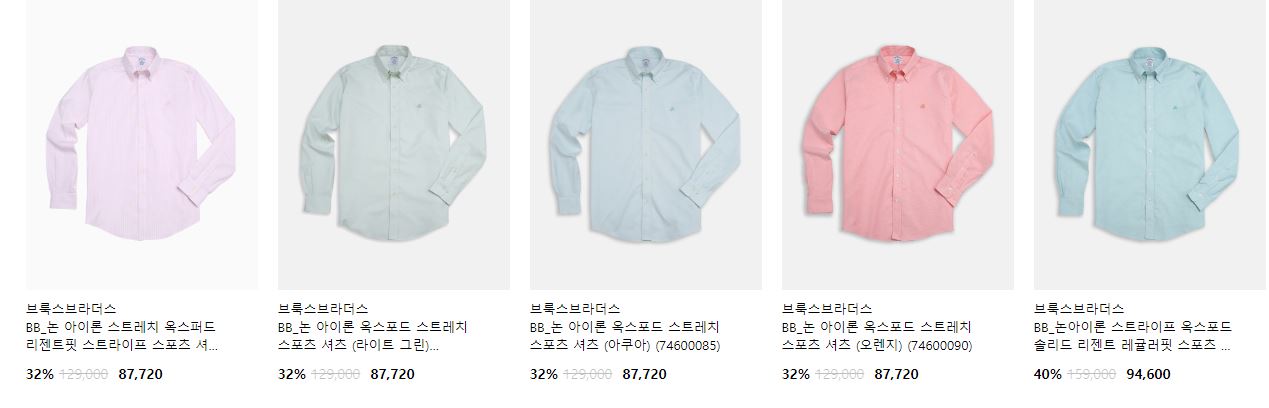Open the (라이트 그린) shirt title link
The image size is (1269, 408).
pyautogui.click(x=373, y=337)
